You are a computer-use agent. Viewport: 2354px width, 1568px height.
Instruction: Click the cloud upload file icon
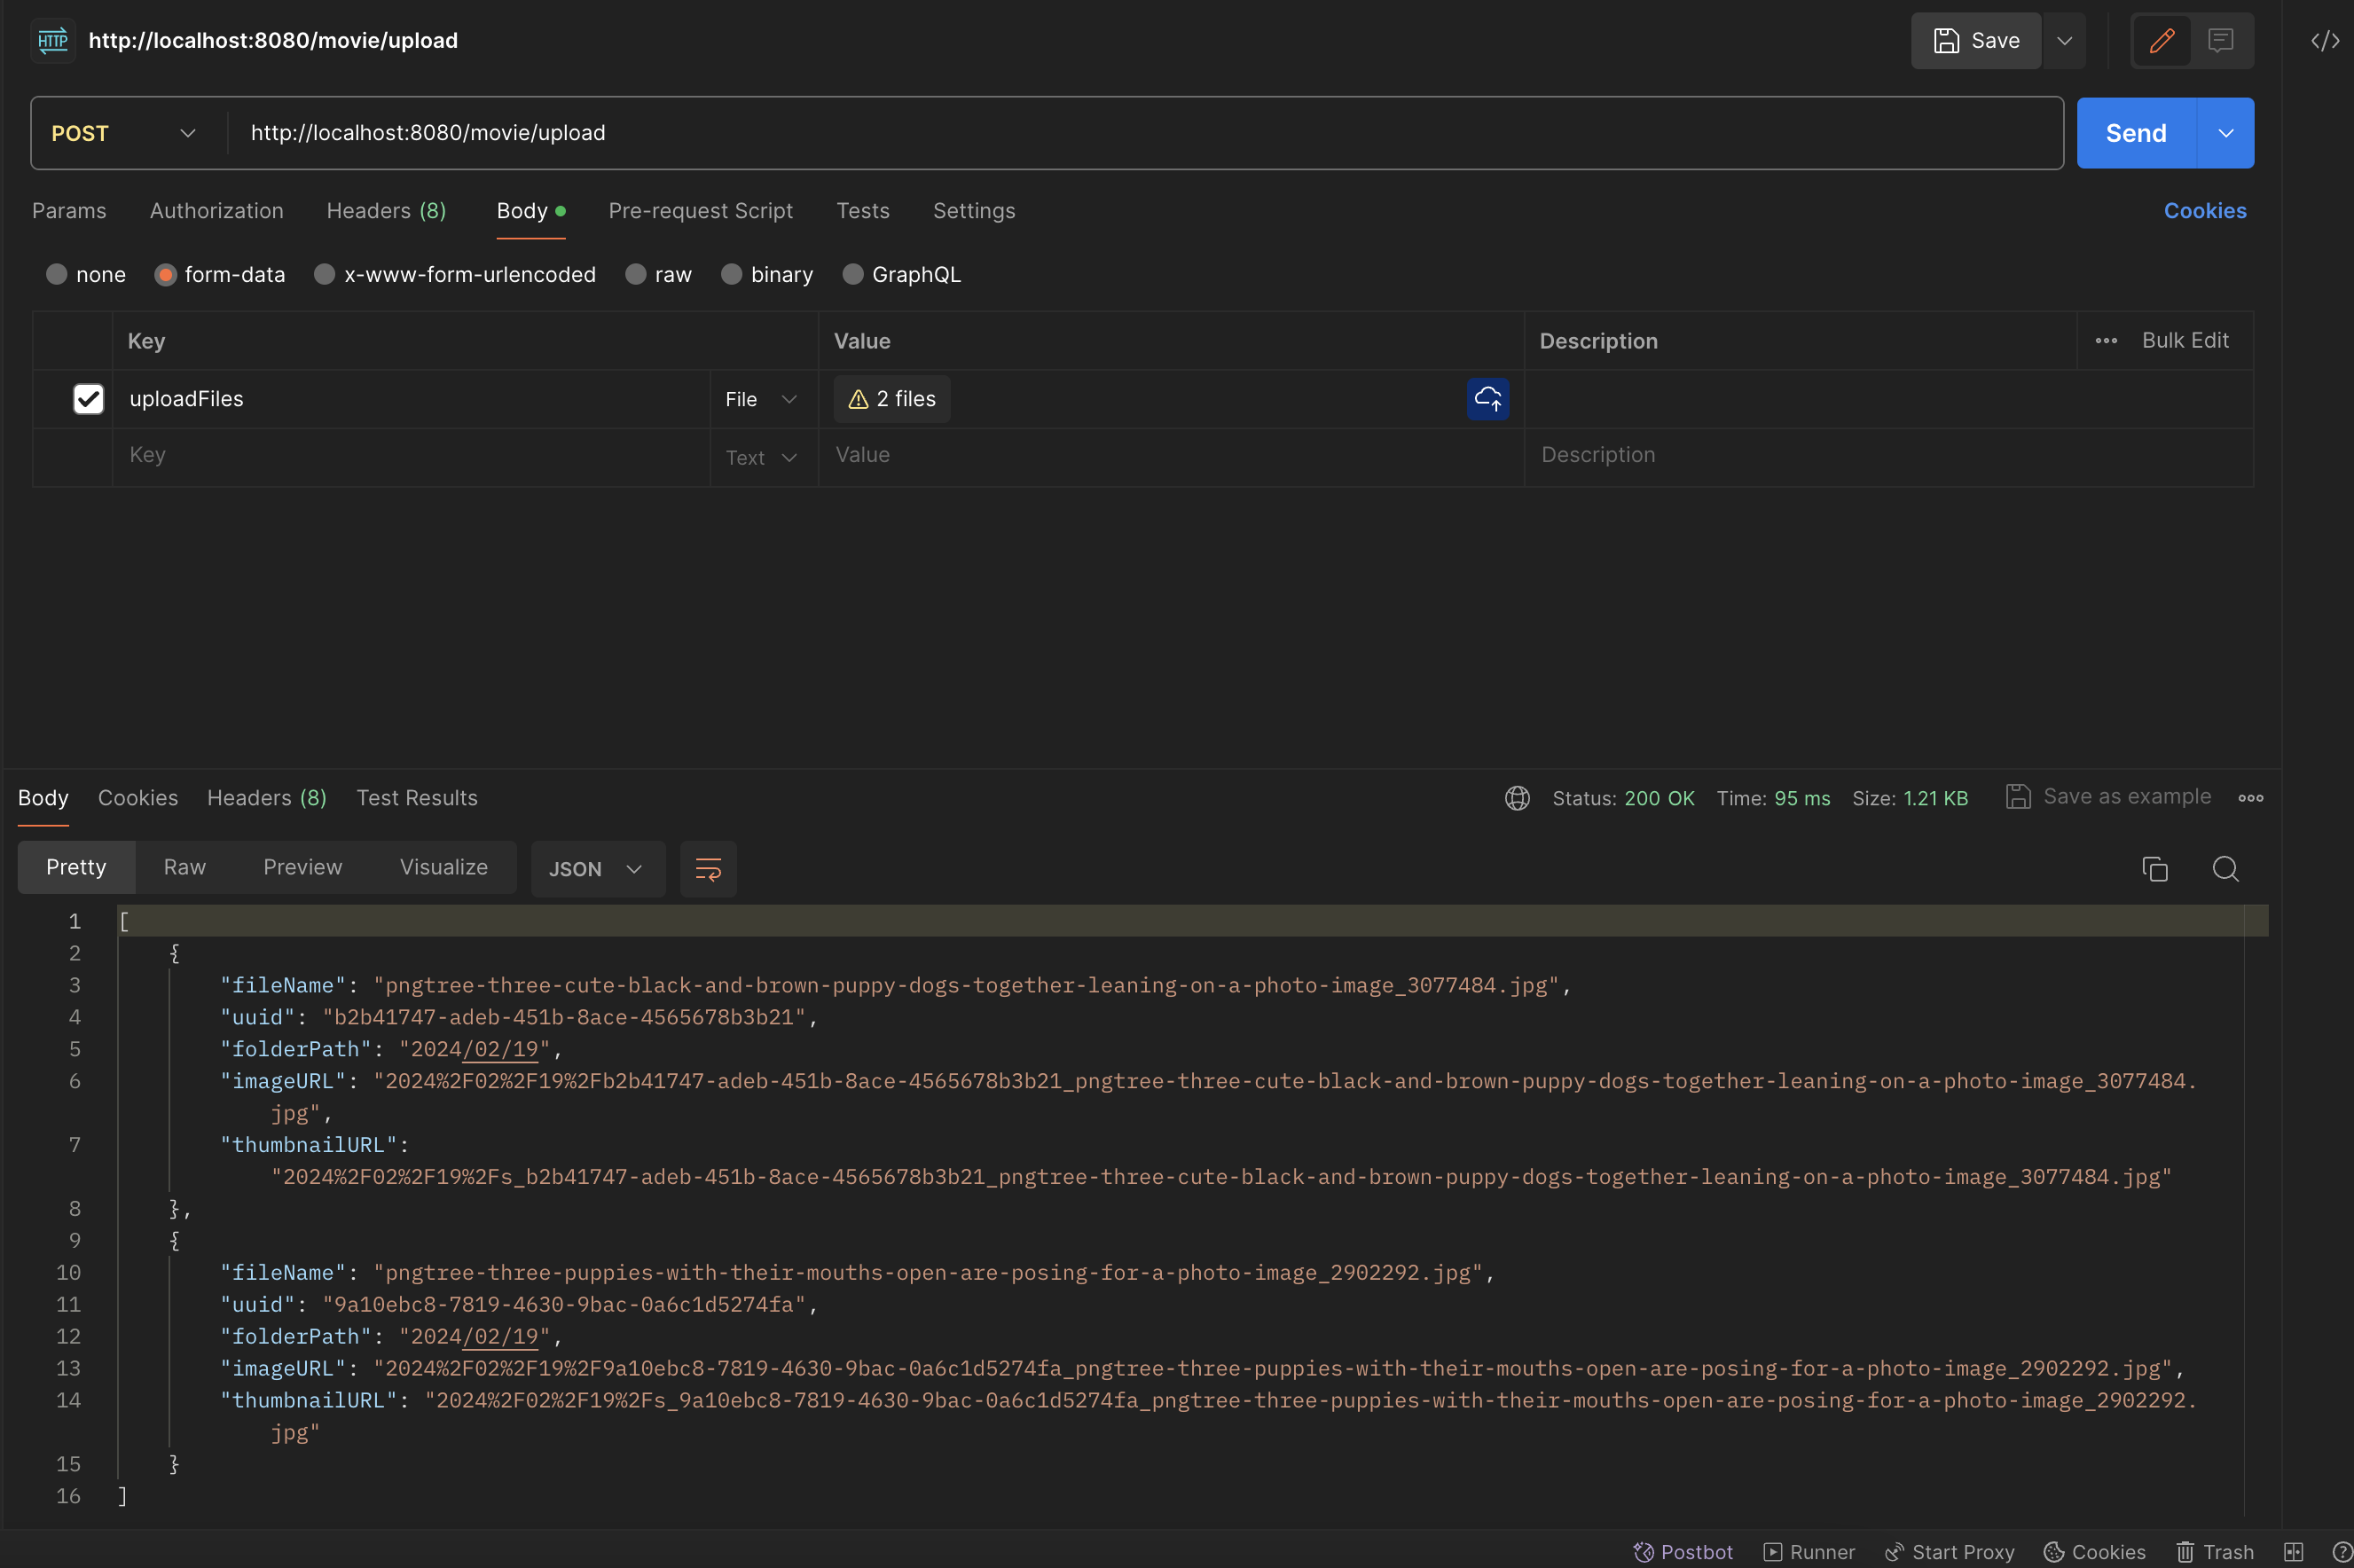(1487, 399)
